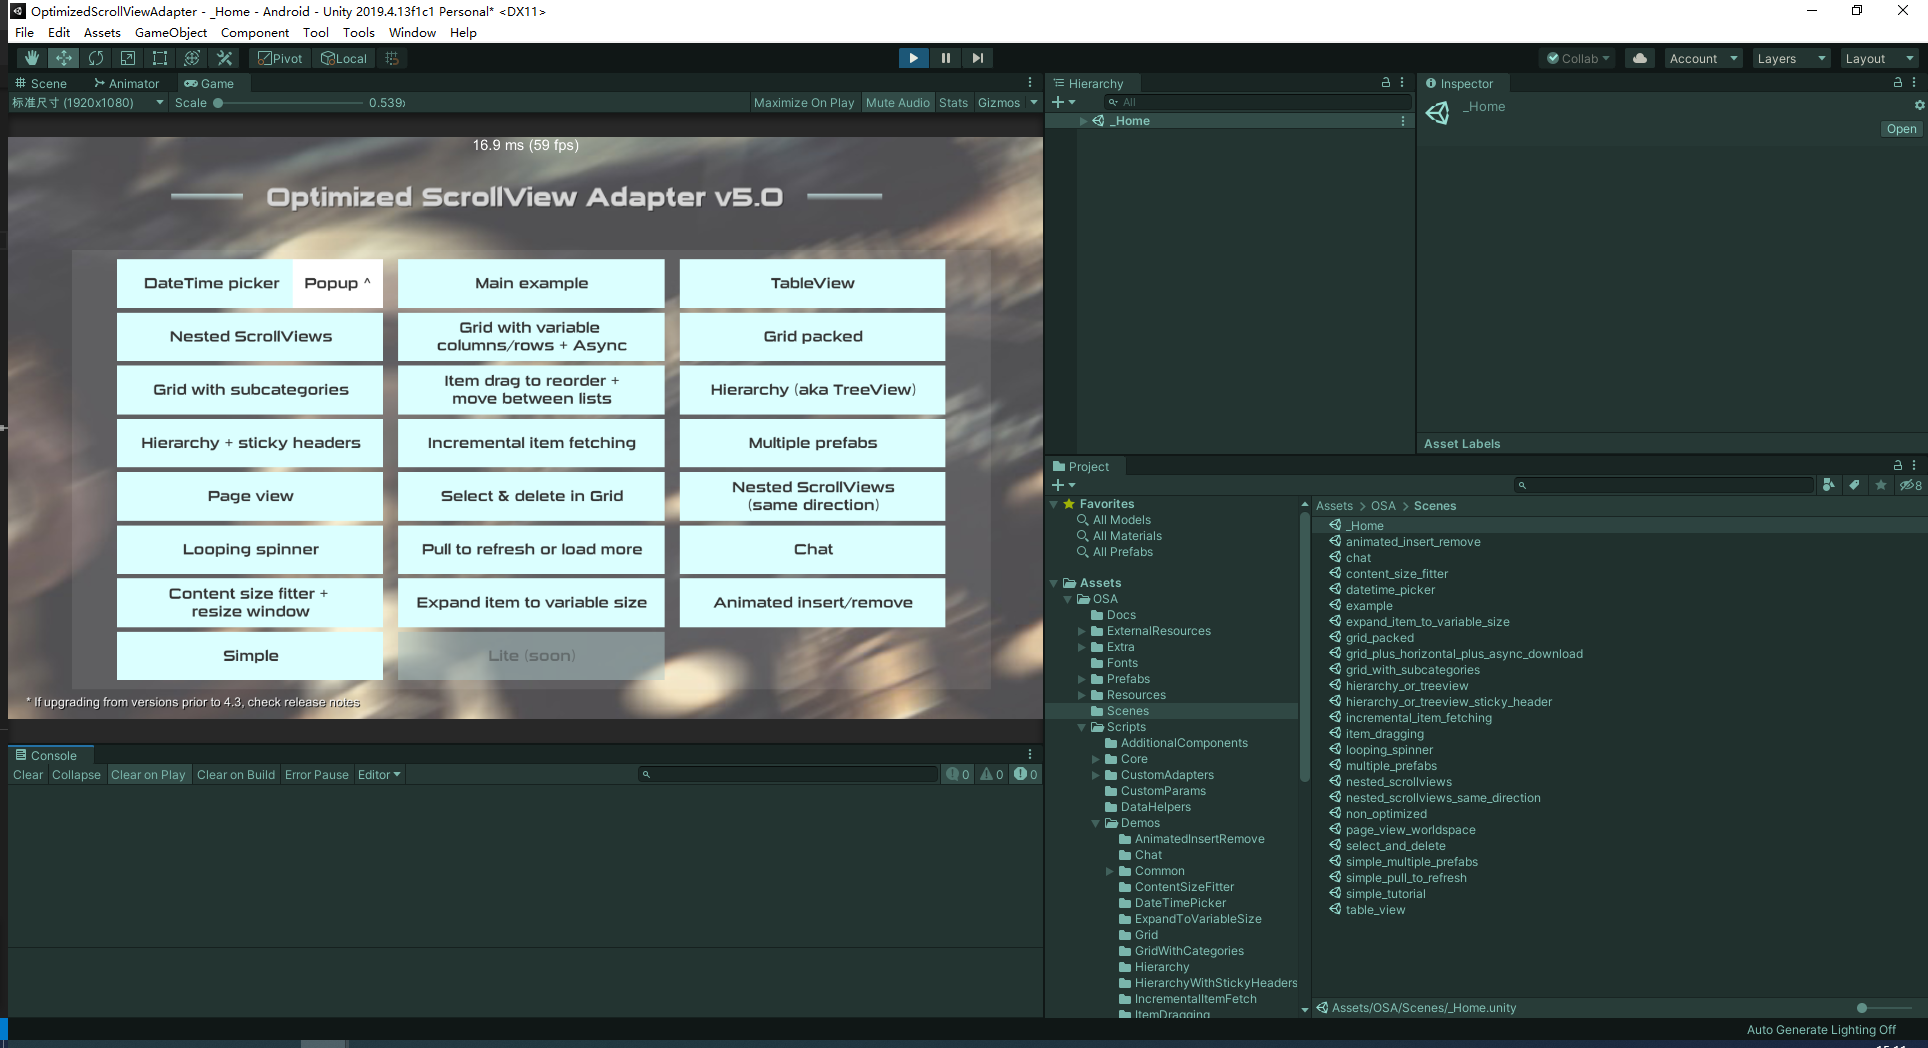This screenshot has width=1928, height=1048.
Task: Toggle Clear on Build in Console
Action: (235, 775)
